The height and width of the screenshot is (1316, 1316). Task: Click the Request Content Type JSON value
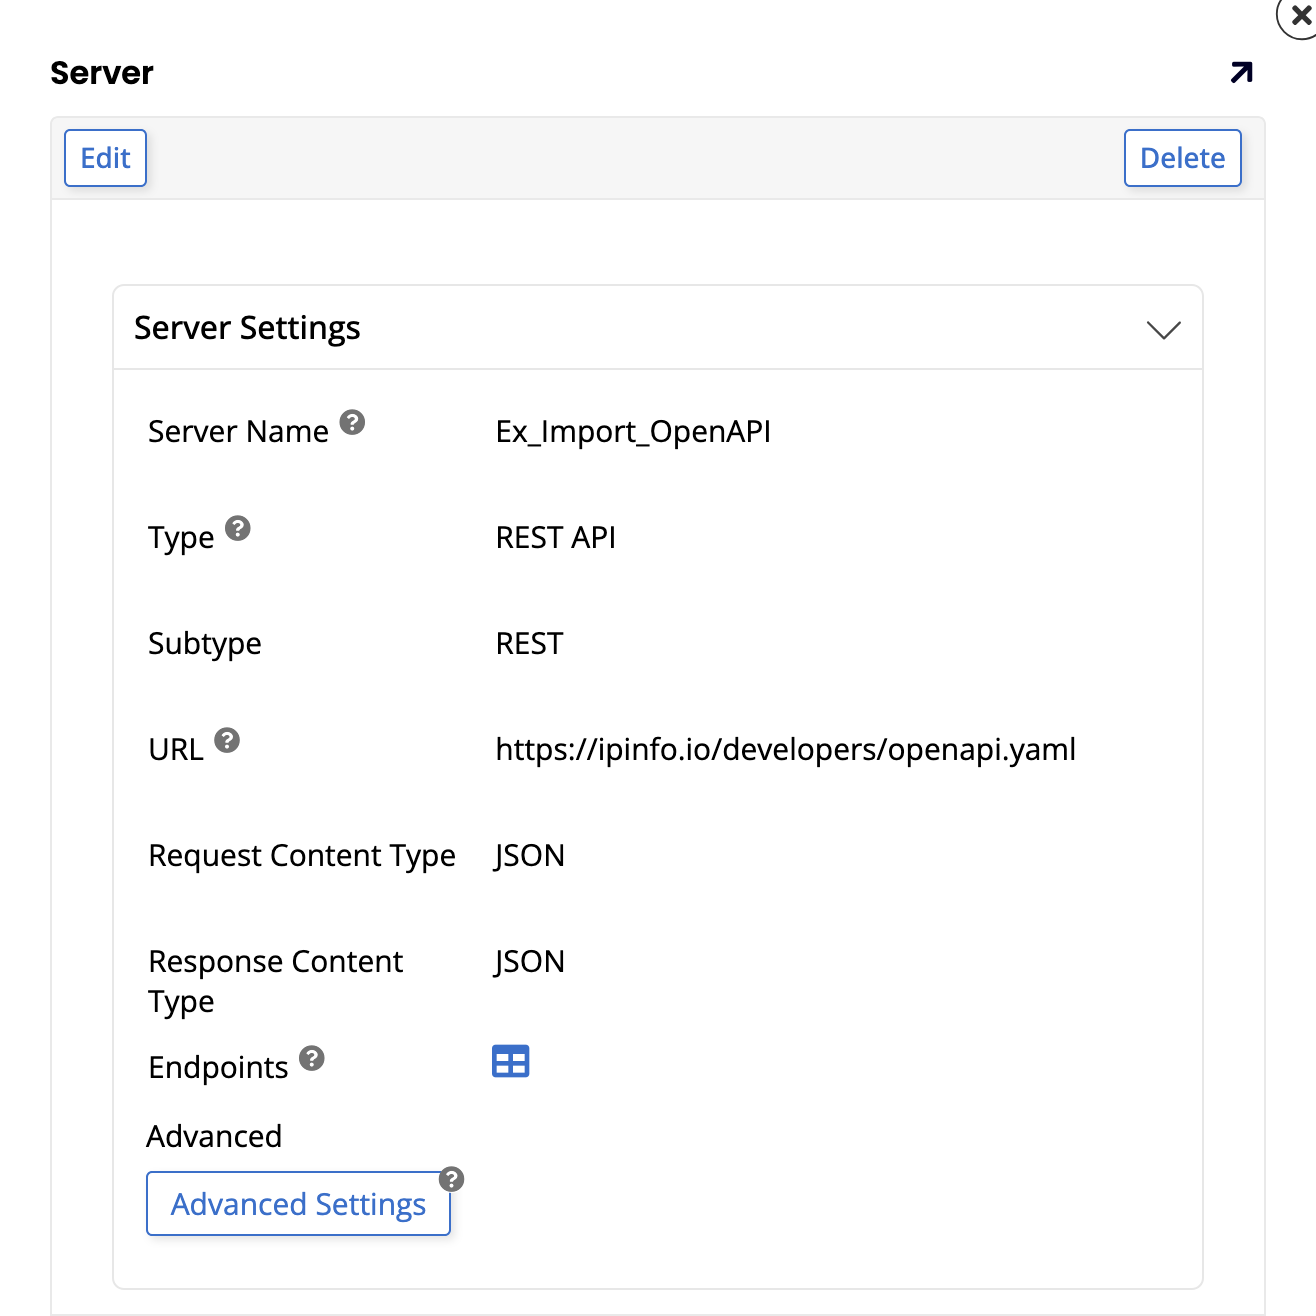tap(529, 856)
